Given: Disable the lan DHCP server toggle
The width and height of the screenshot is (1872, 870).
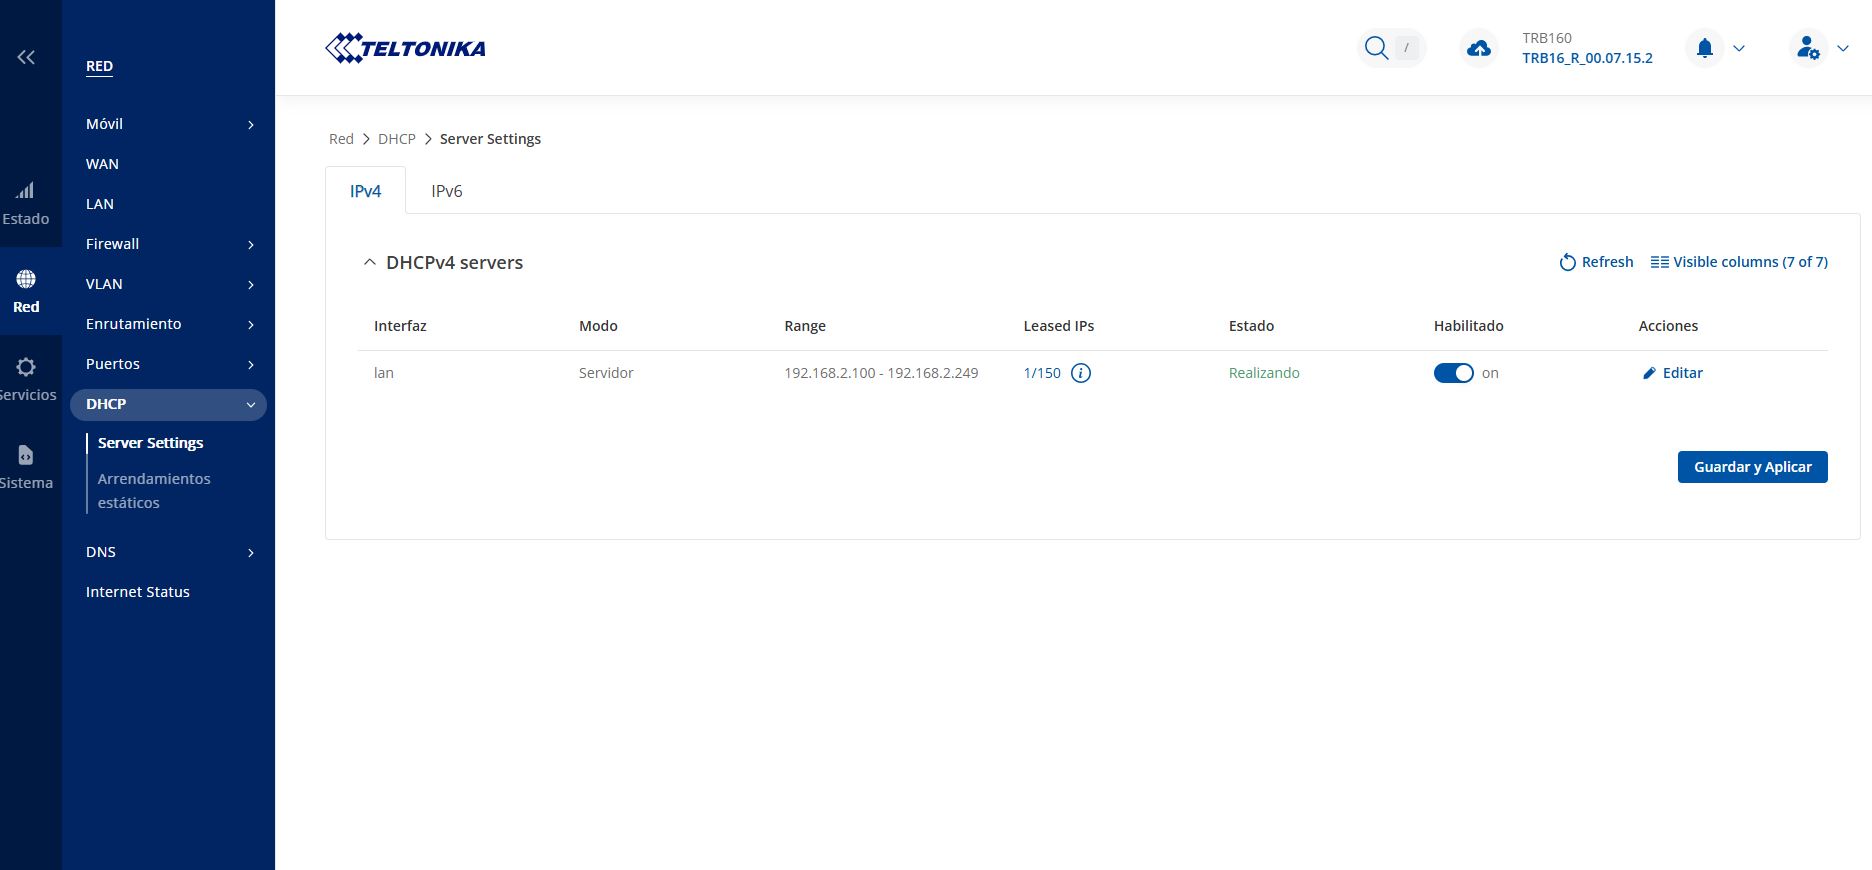Looking at the screenshot, I should click(x=1453, y=373).
